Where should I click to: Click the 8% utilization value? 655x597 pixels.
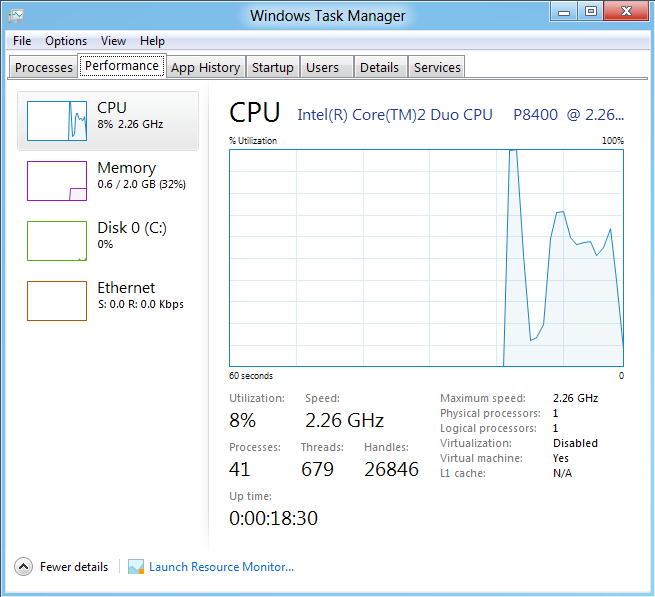coord(242,420)
